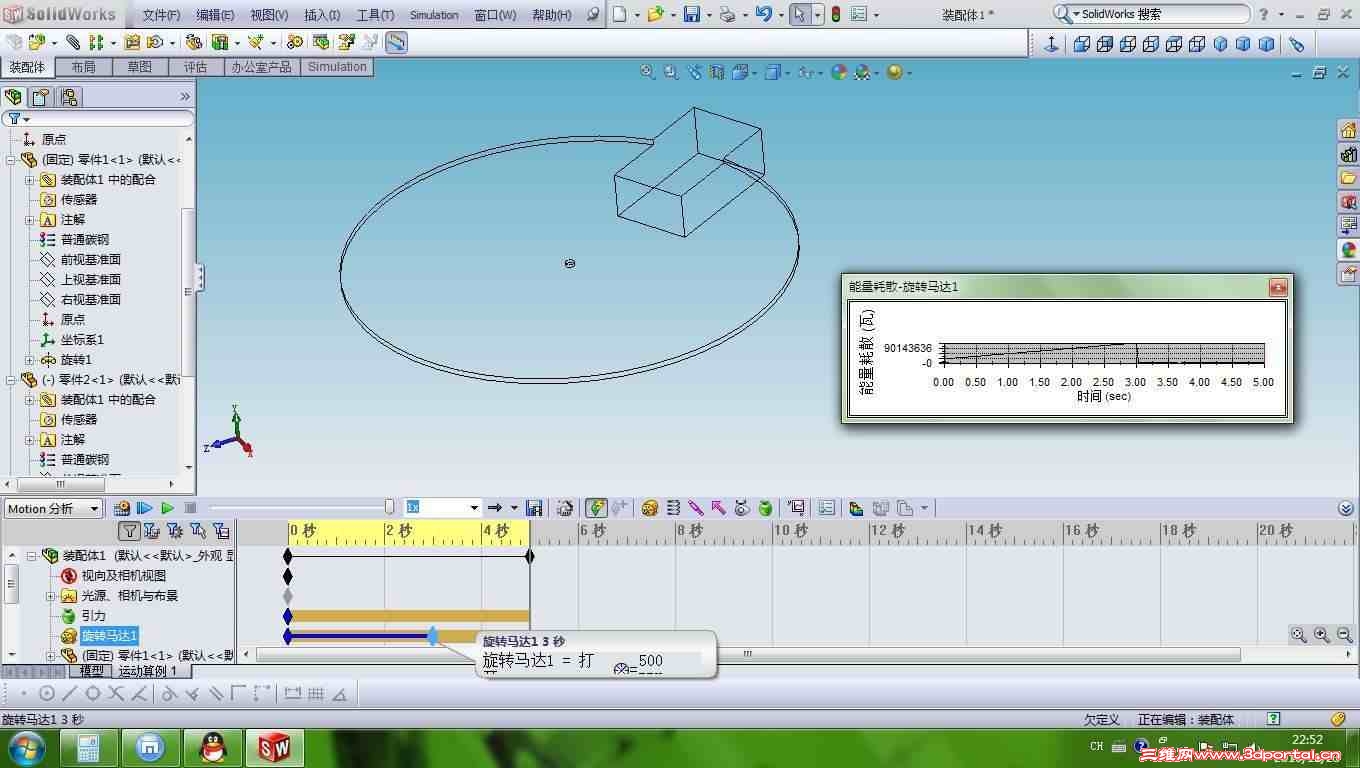Viewport: 1360px width, 768px height.
Task: Expand the FeatureManager panel with double chevron
Action: pyautogui.click(x=184, y=97)
